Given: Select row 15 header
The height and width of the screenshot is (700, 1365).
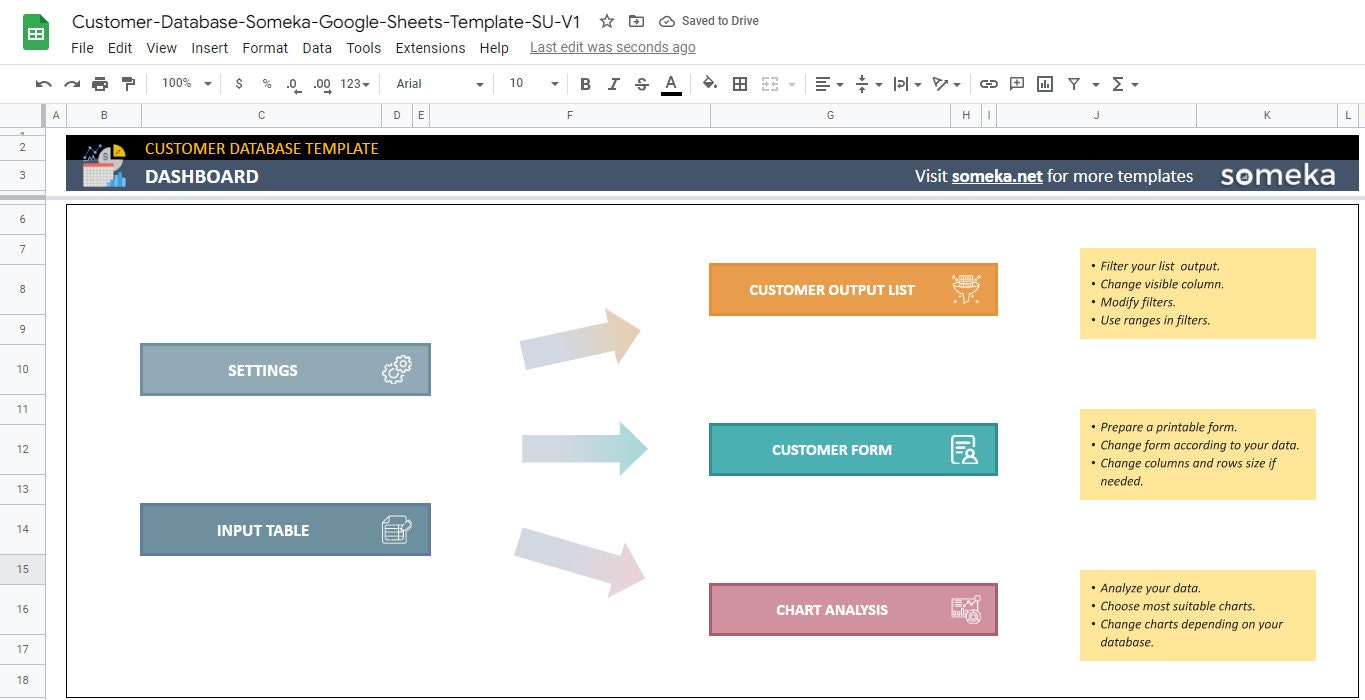Looking at the screenshot, I should [x=22, y=569].
